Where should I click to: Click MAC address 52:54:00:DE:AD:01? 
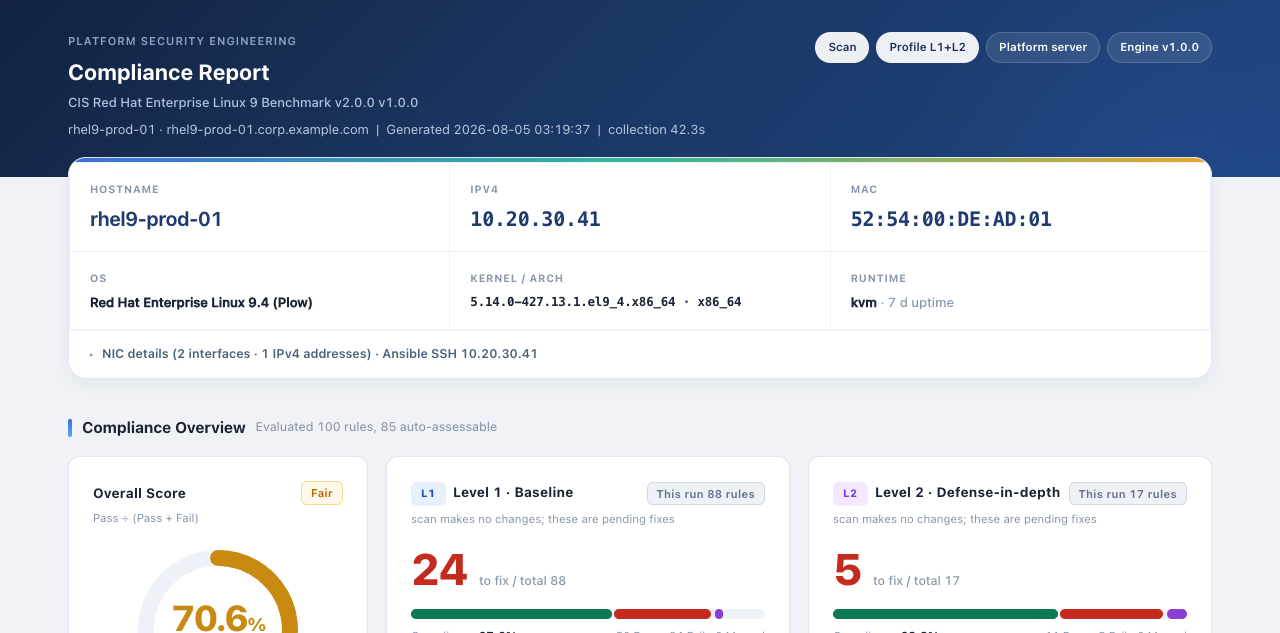951,219
